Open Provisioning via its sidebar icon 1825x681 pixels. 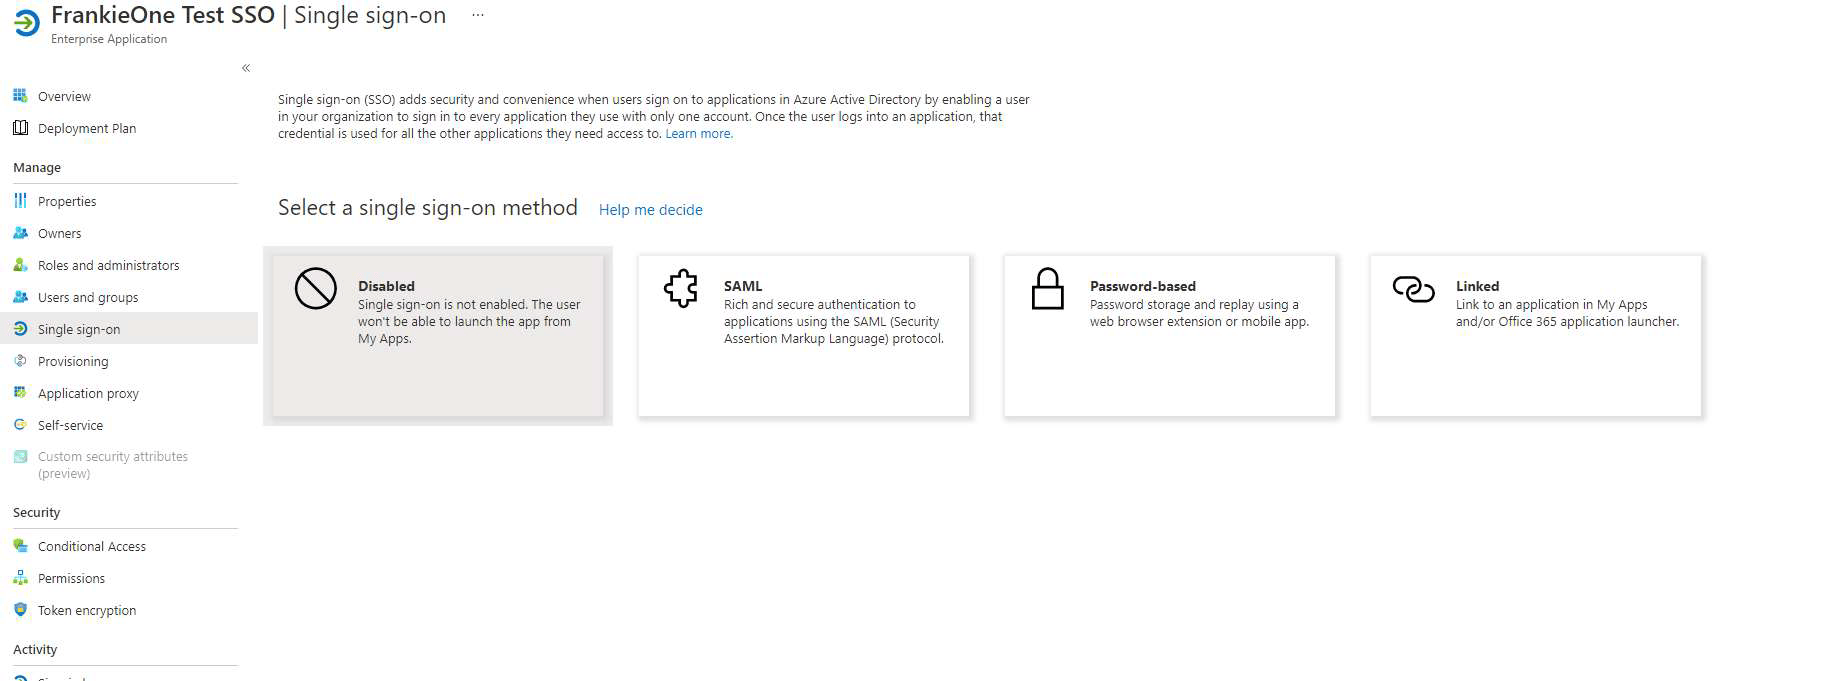[x=20, y=361]
